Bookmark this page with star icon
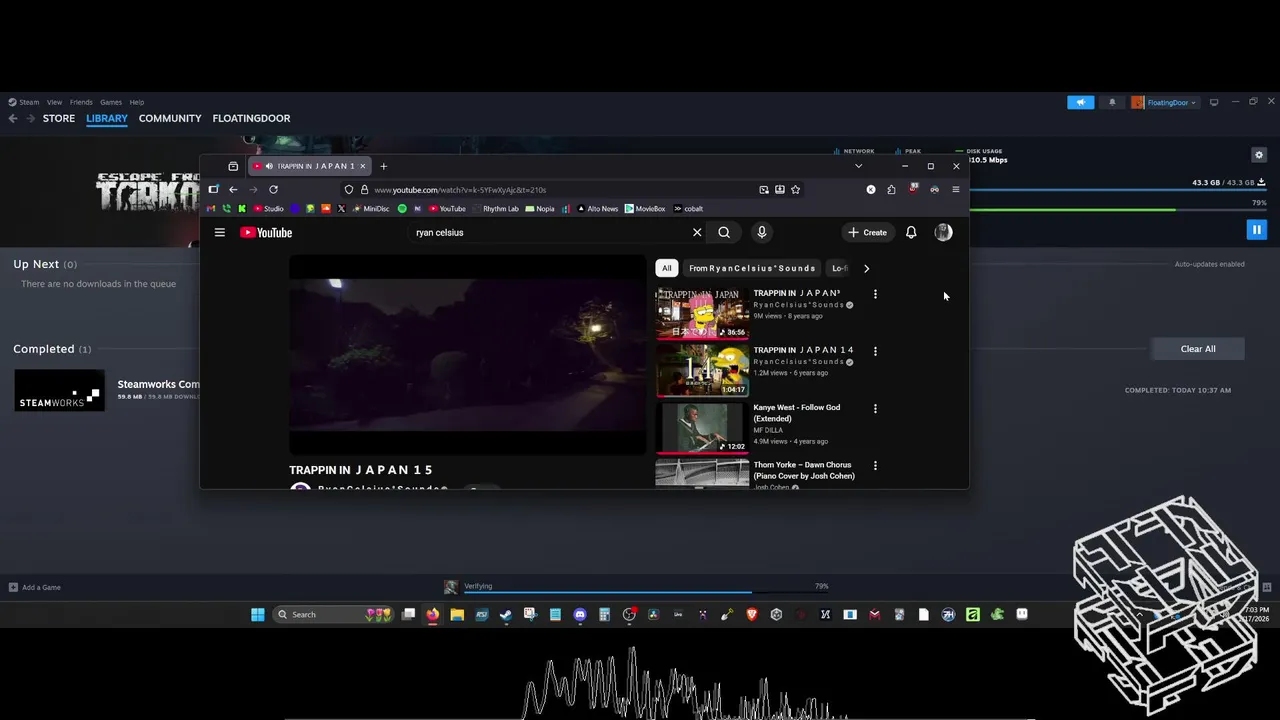 point(795,189)
